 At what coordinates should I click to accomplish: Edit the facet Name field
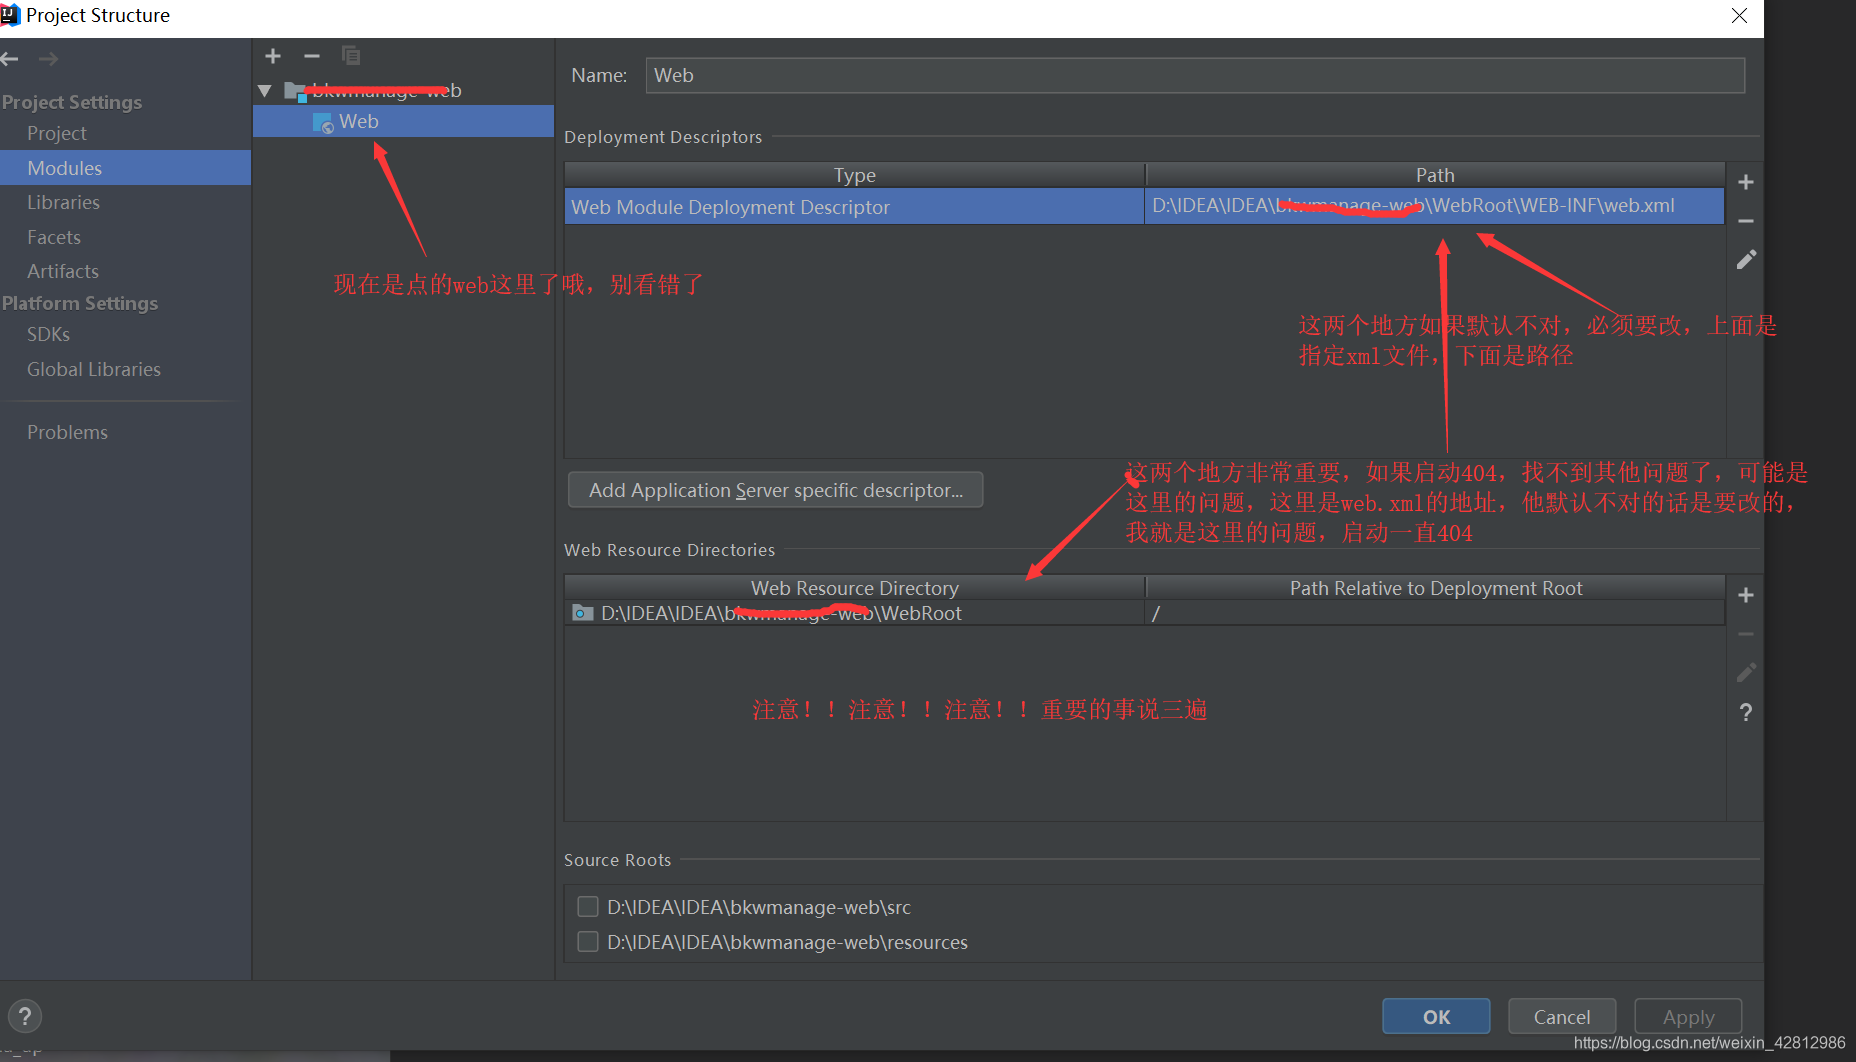[1195, 75]
